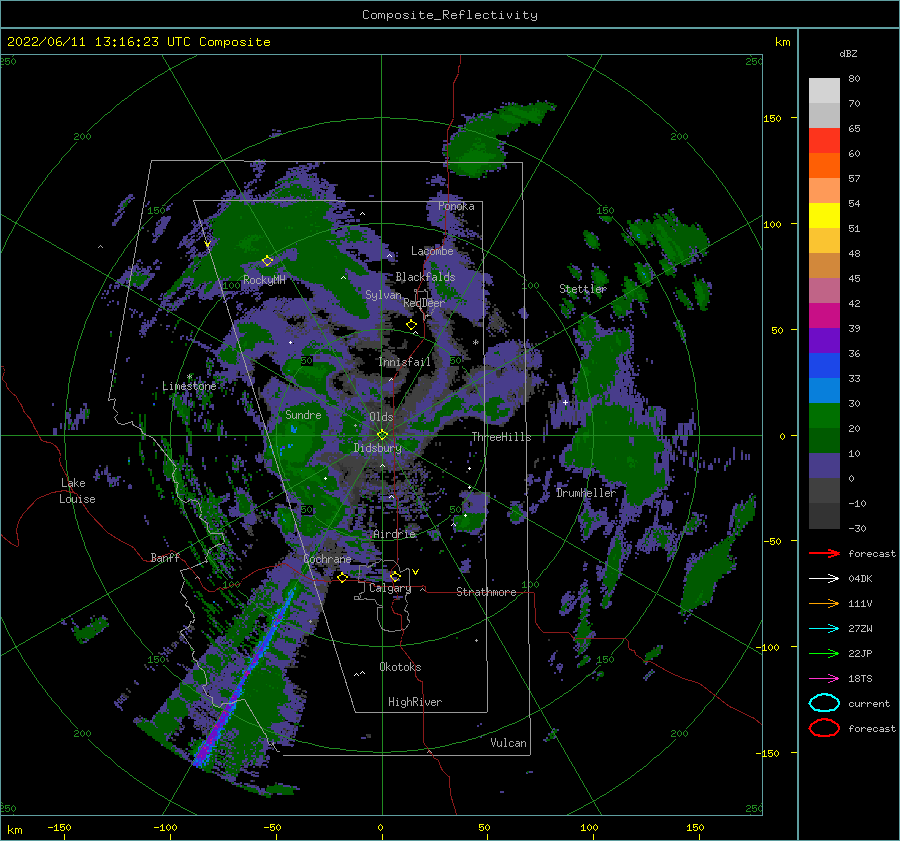Click the Olds city label
This screenshot has height=841, width=900.
[381, 417]
